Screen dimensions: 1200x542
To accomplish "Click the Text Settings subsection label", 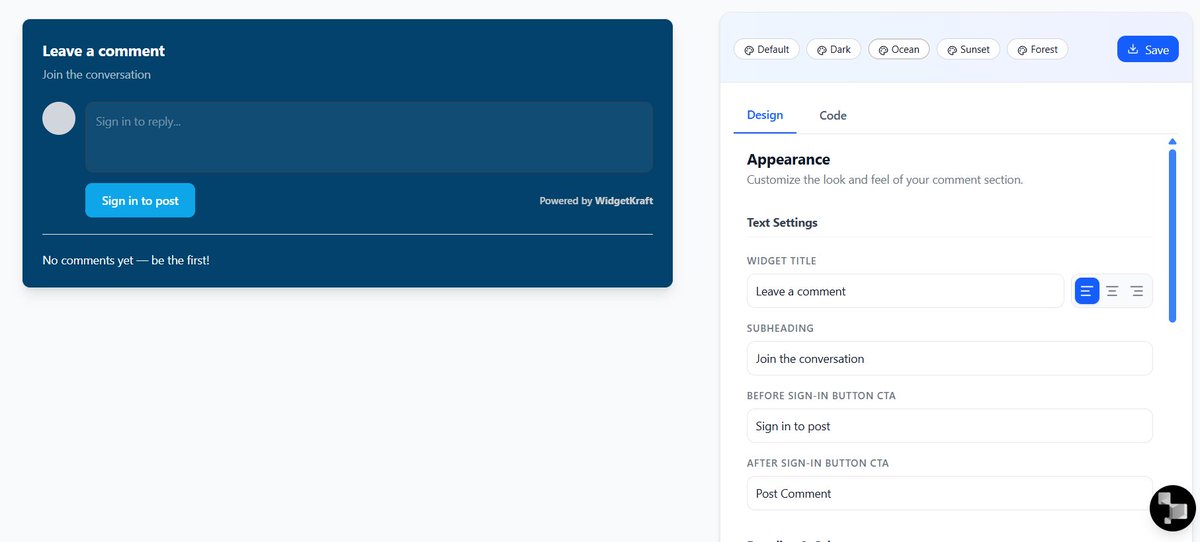I will (x=782, y=222).
